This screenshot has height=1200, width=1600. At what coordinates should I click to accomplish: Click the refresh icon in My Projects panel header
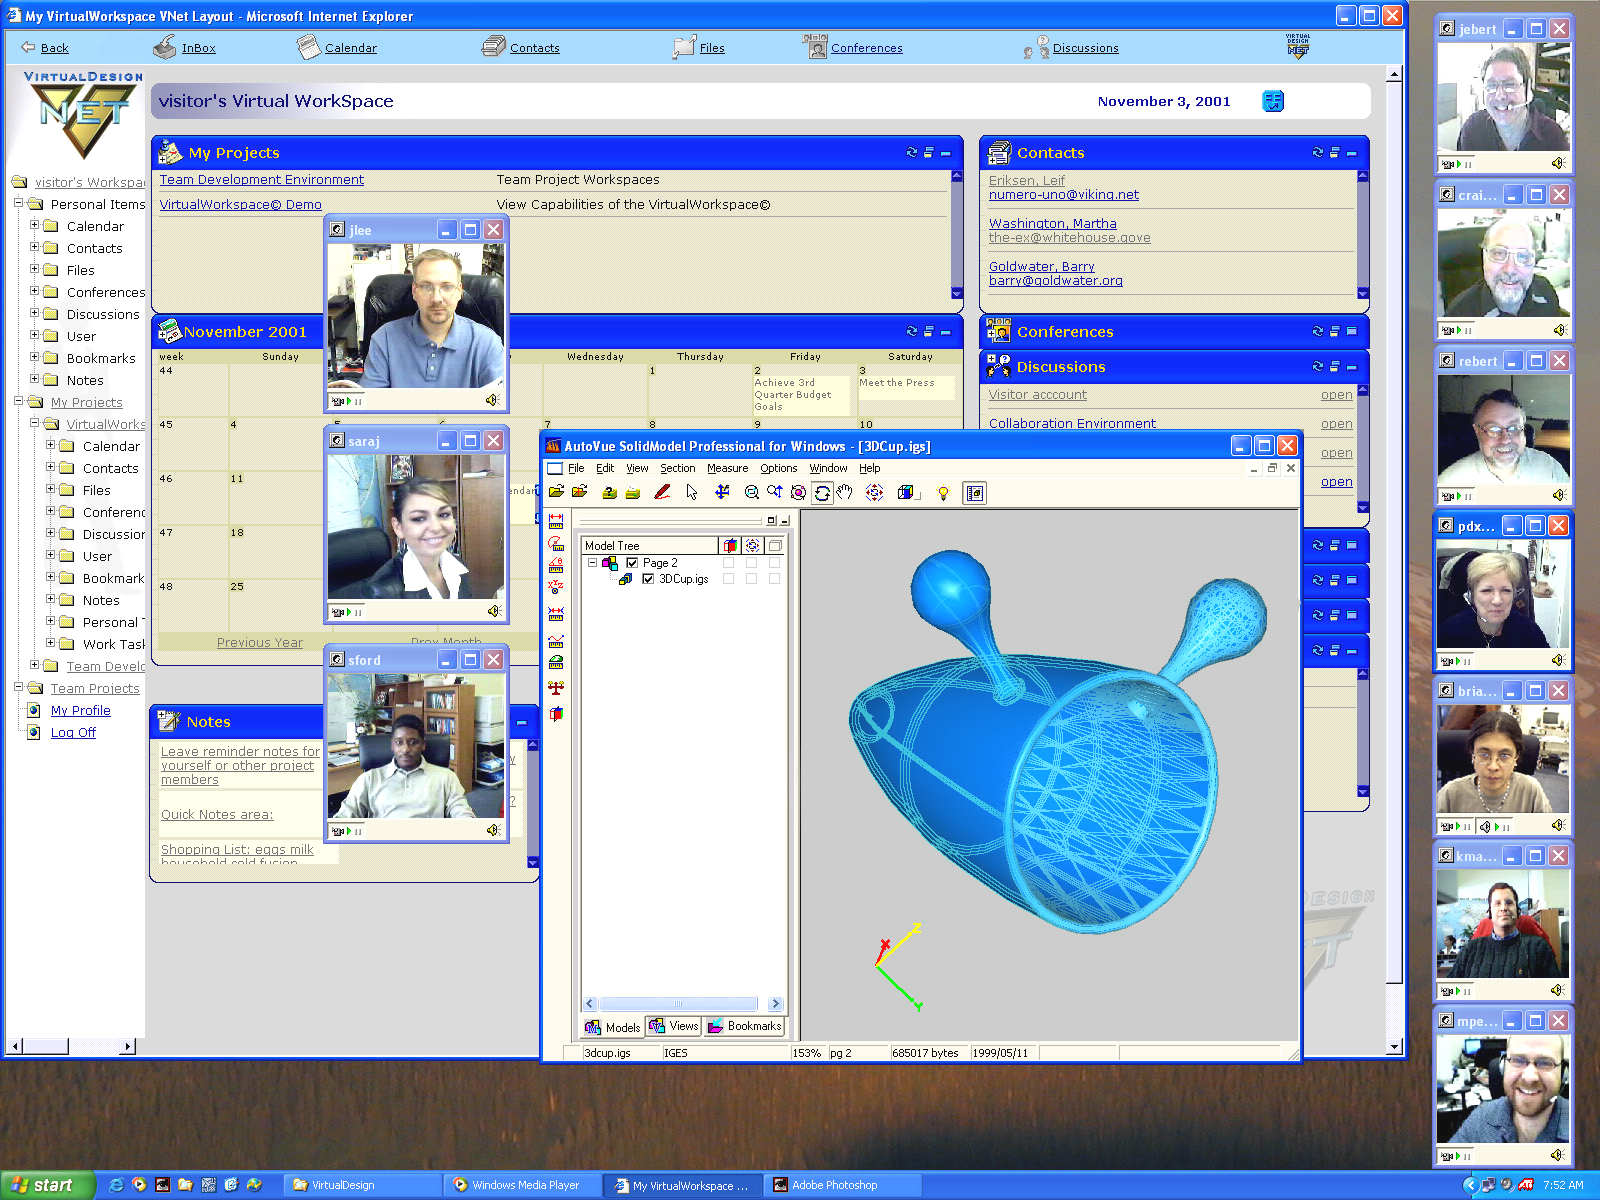911,153
